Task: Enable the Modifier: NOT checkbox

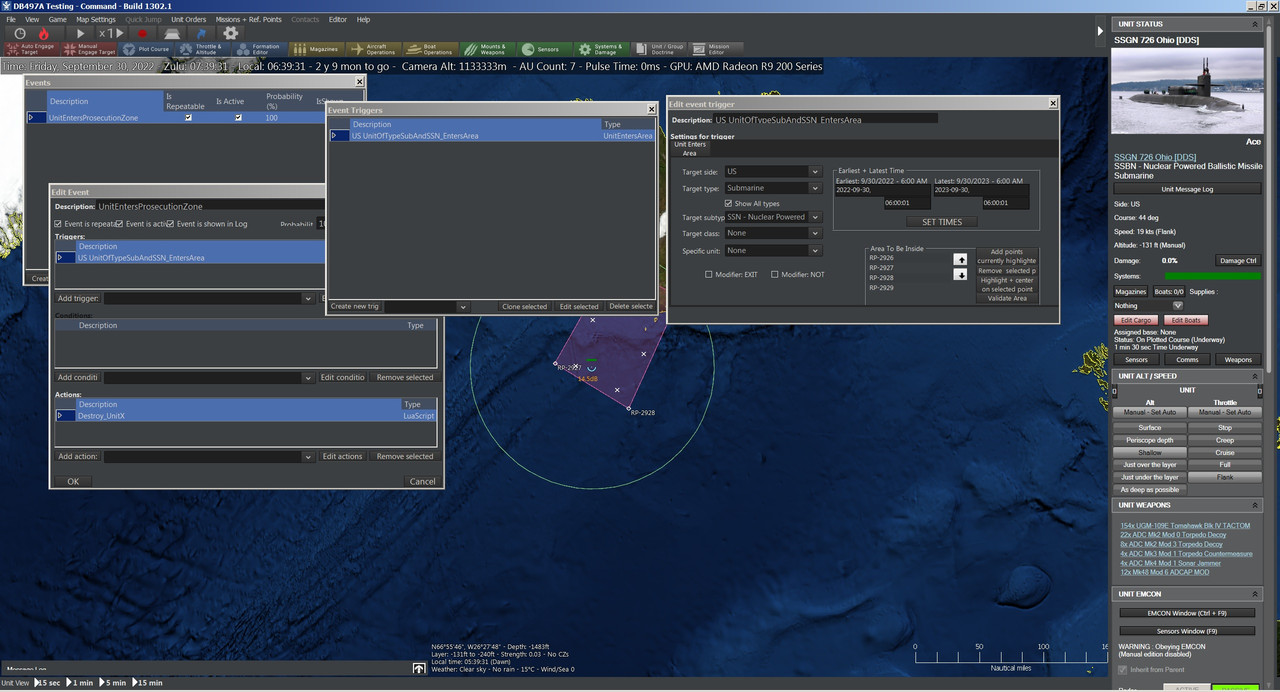Action: coord(774,274)
